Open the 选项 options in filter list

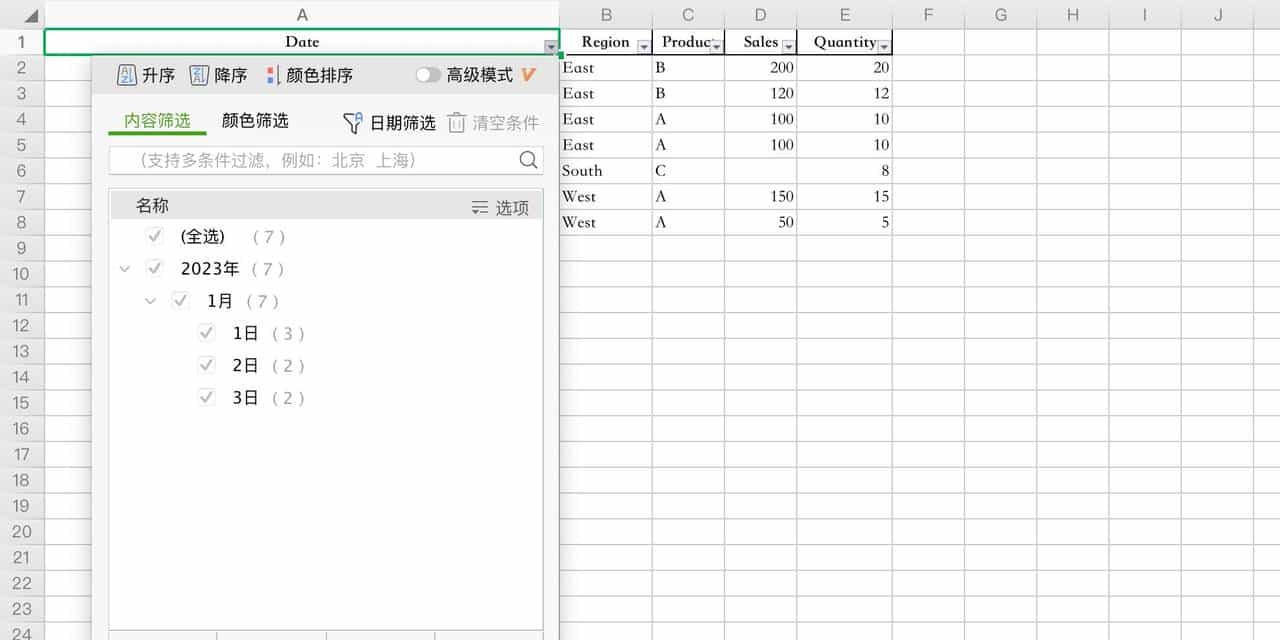(x=507, y=205)
